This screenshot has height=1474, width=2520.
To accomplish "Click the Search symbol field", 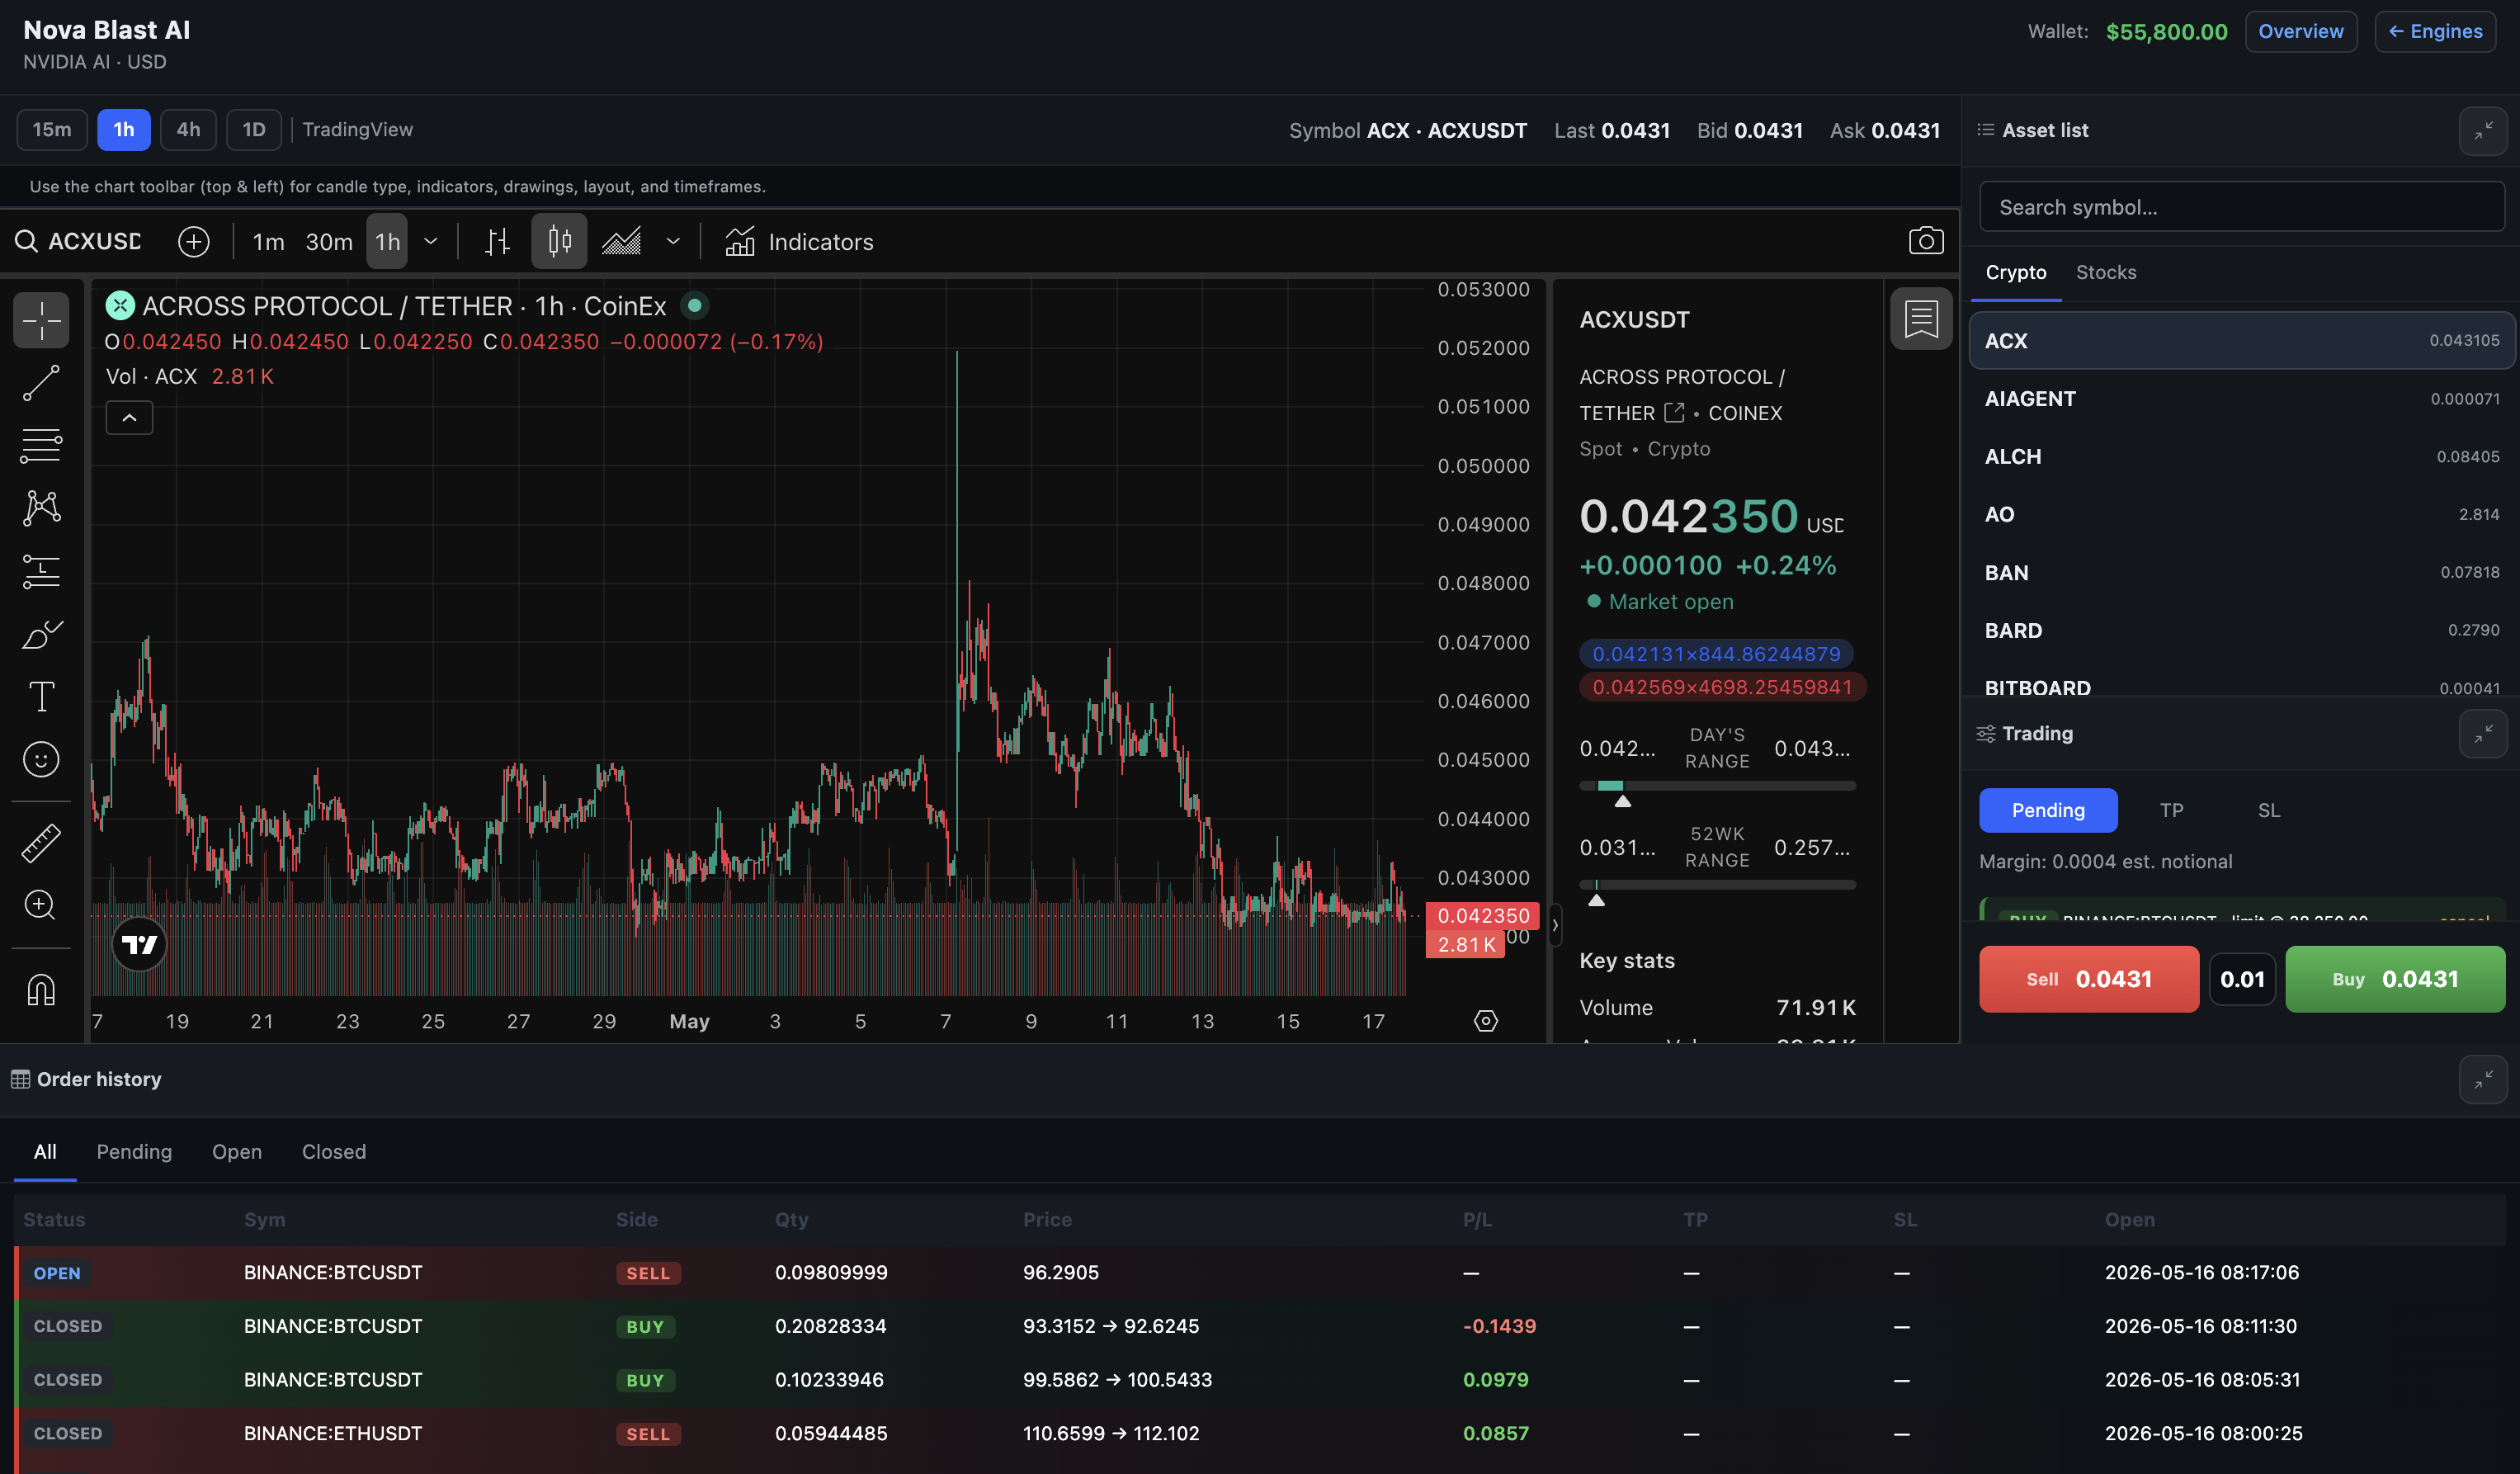I will point(2241,207).
